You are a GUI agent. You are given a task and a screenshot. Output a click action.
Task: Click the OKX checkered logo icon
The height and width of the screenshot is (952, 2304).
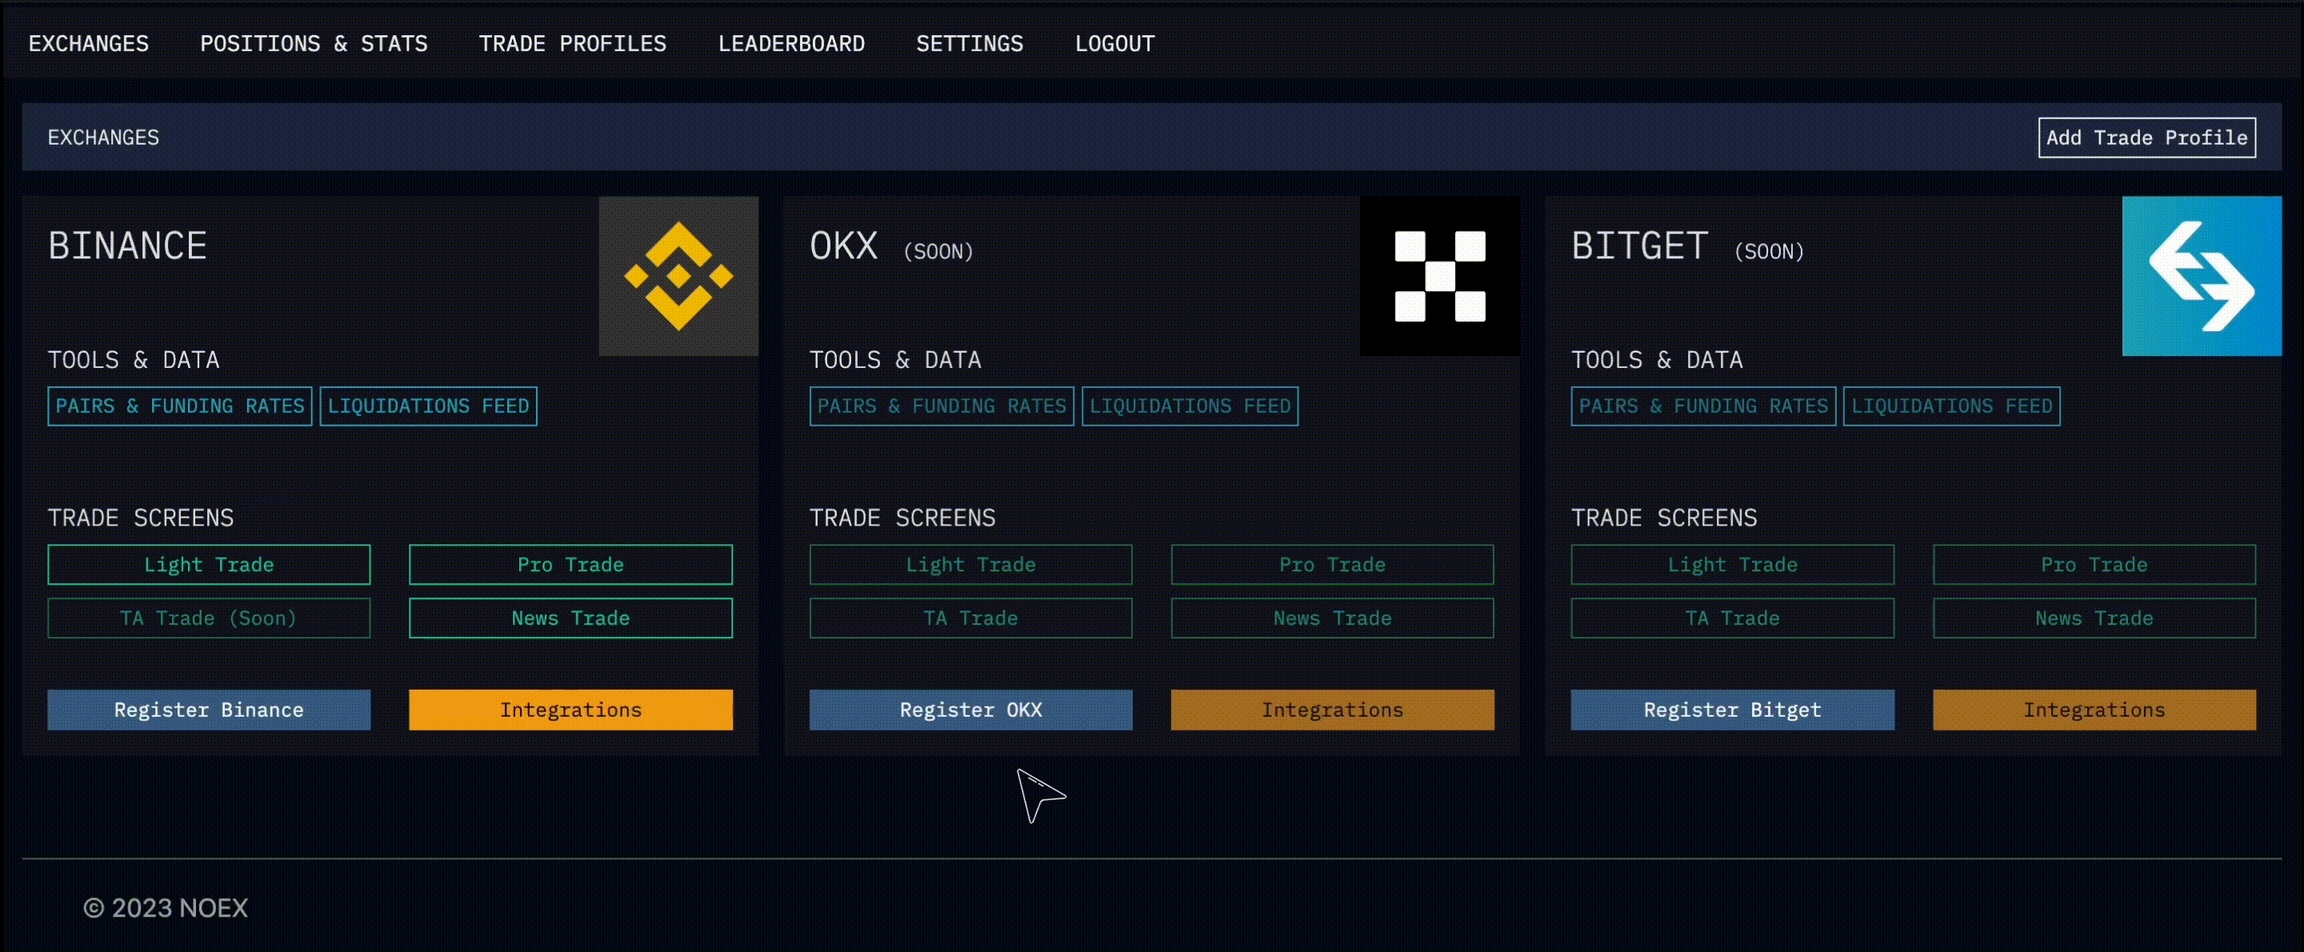[x=1439, y=276]
